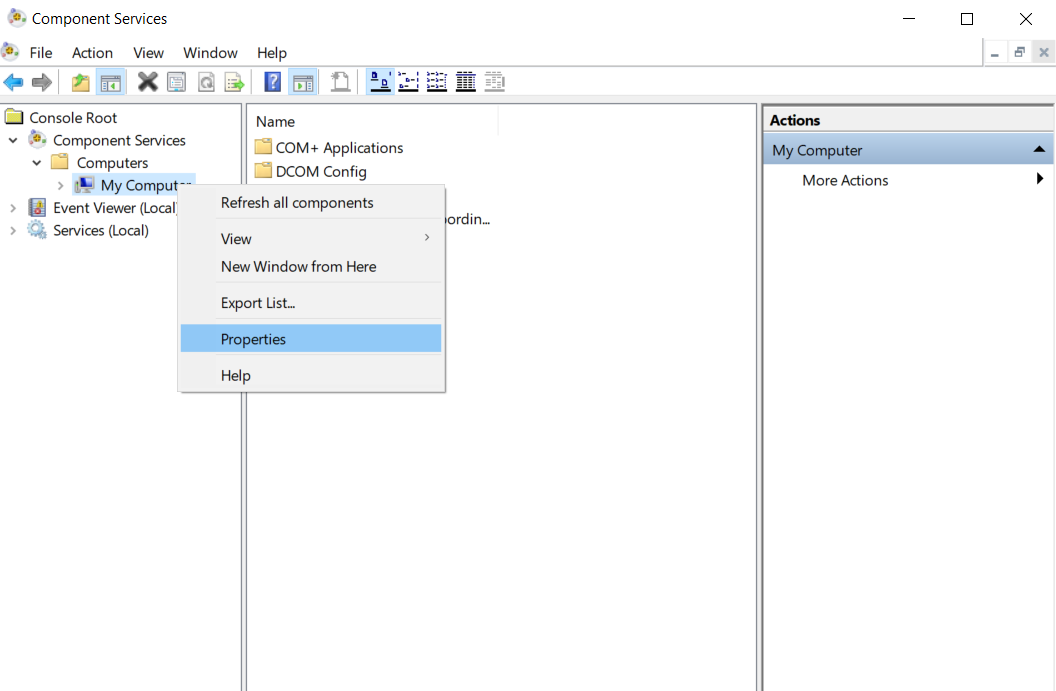The height and width of the screenshot is (691, 1056).
Task: Click the blue Back arrow in toolbar
Action: pos(13,82)
